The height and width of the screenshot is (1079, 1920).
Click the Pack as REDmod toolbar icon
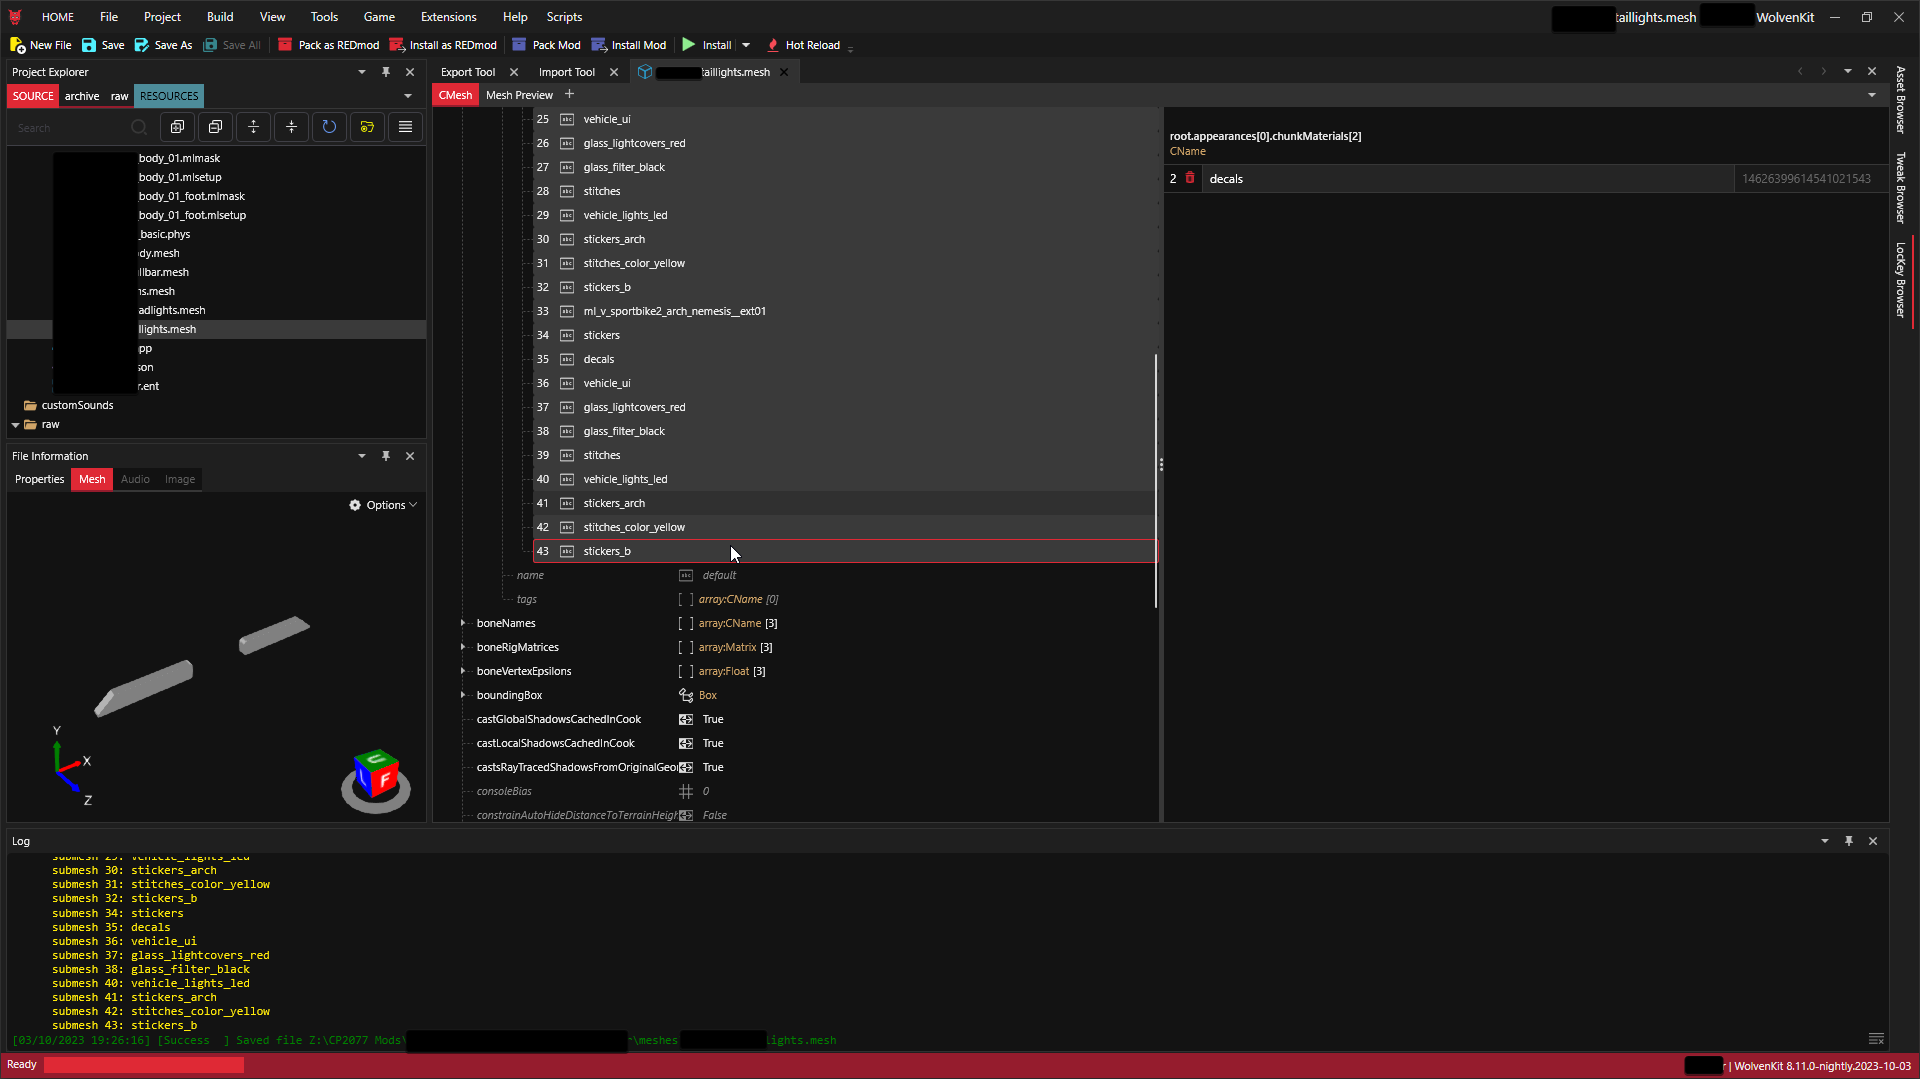point(285,45)
